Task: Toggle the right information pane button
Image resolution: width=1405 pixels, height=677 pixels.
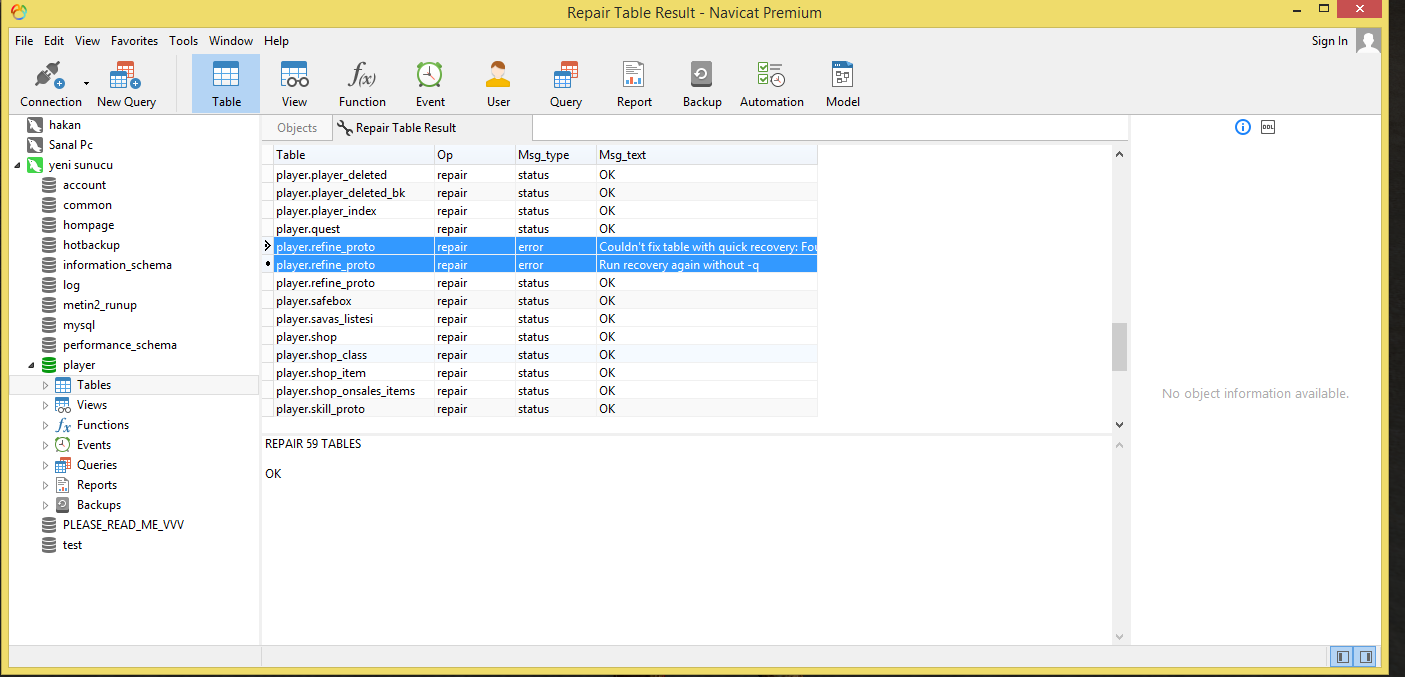Action: pyautogui.click(x=1366, y=657)
